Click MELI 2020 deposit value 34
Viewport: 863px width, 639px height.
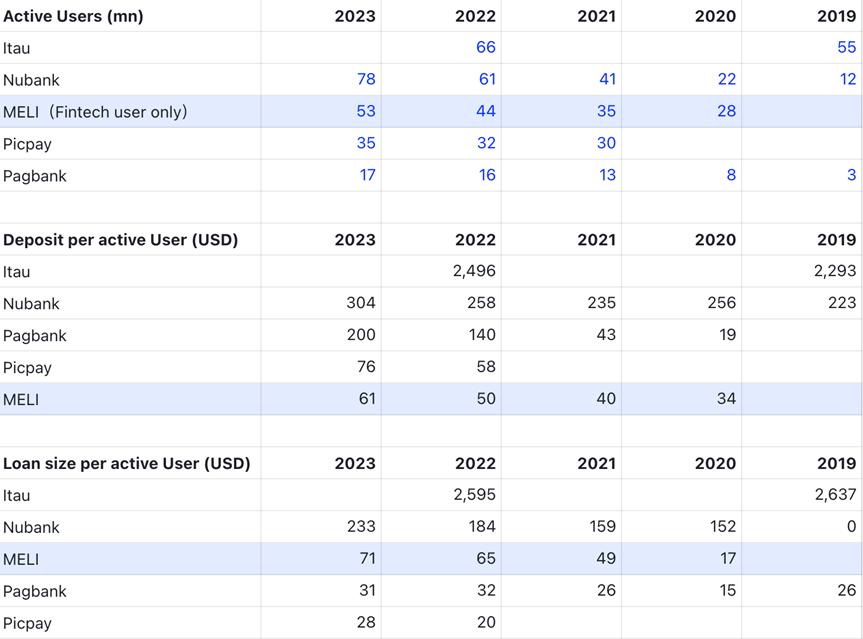(x=727, y=398)
